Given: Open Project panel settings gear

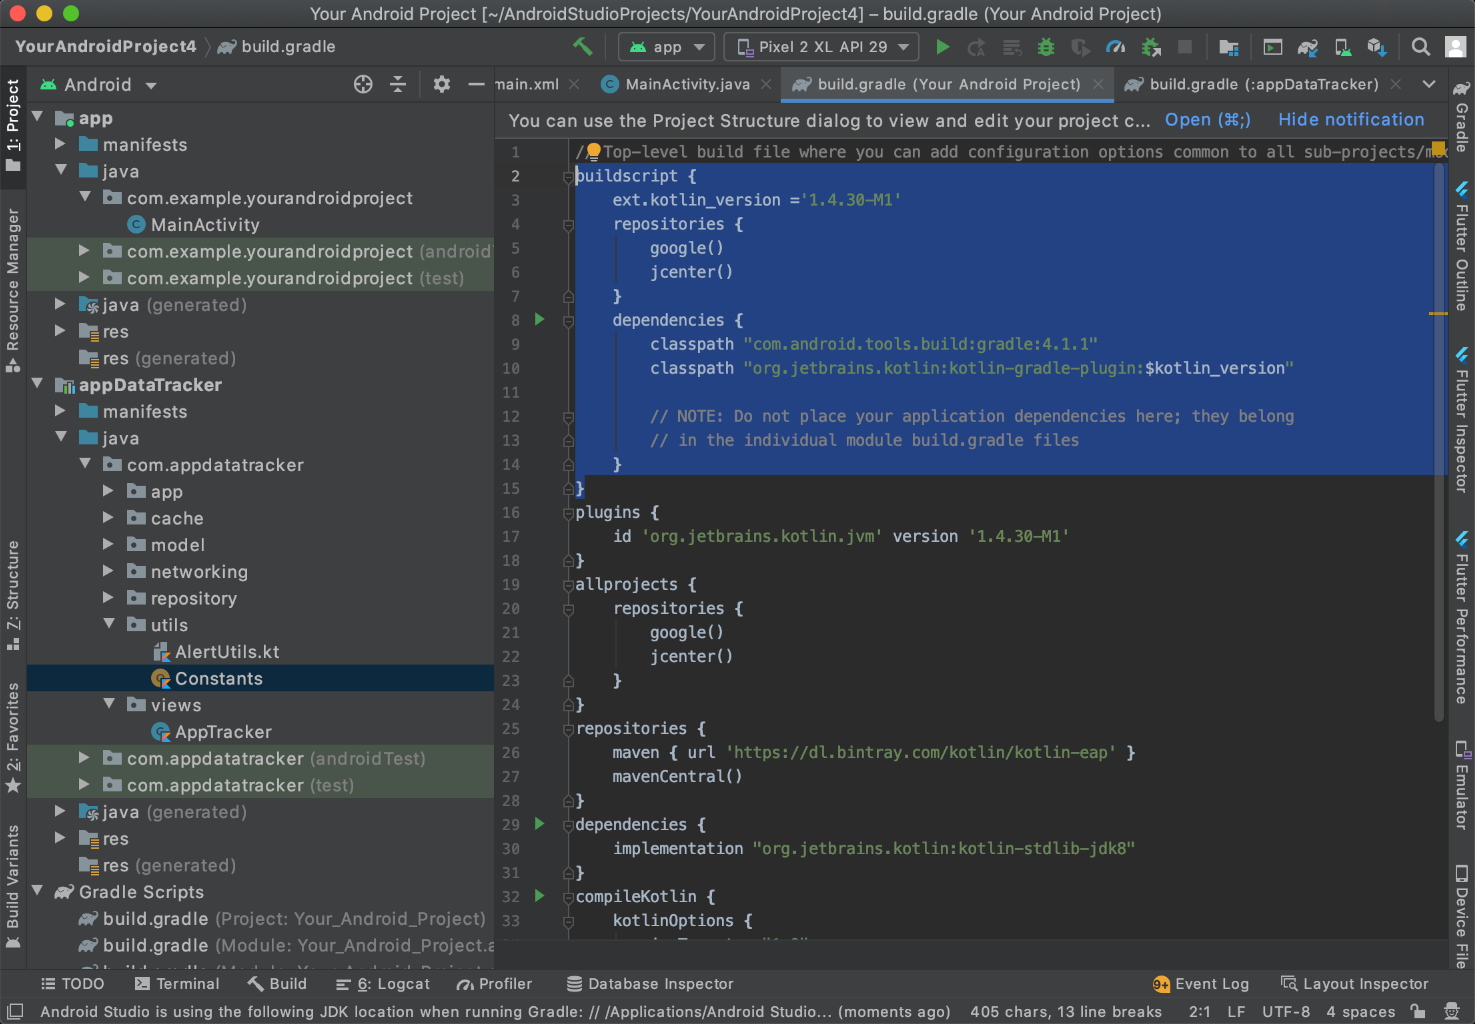Looking at the screenshot, I should pos(441,84).
